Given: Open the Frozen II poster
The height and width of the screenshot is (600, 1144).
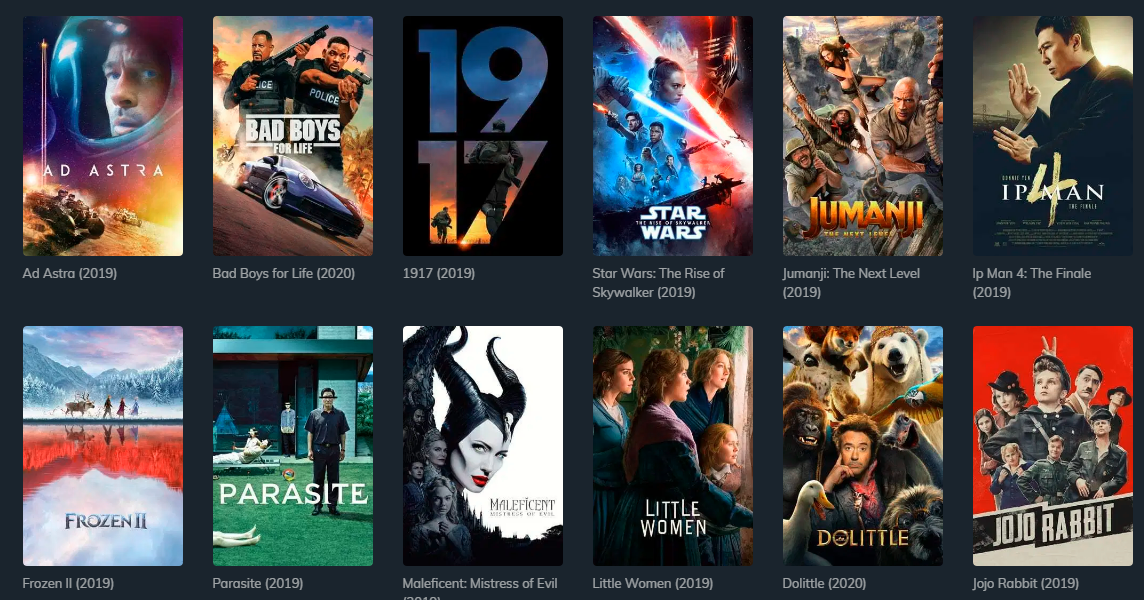Looking at the screenshot, I should tap(103, 446).
